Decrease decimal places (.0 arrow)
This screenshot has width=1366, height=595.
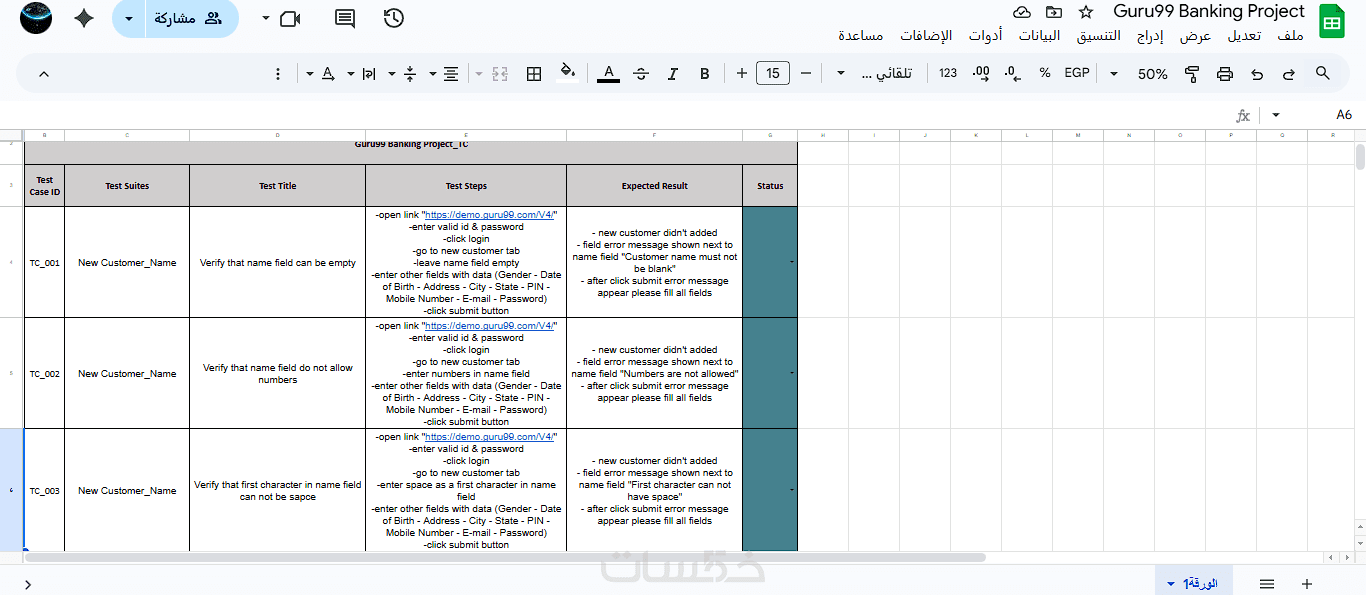click(x=1013, y=73)
